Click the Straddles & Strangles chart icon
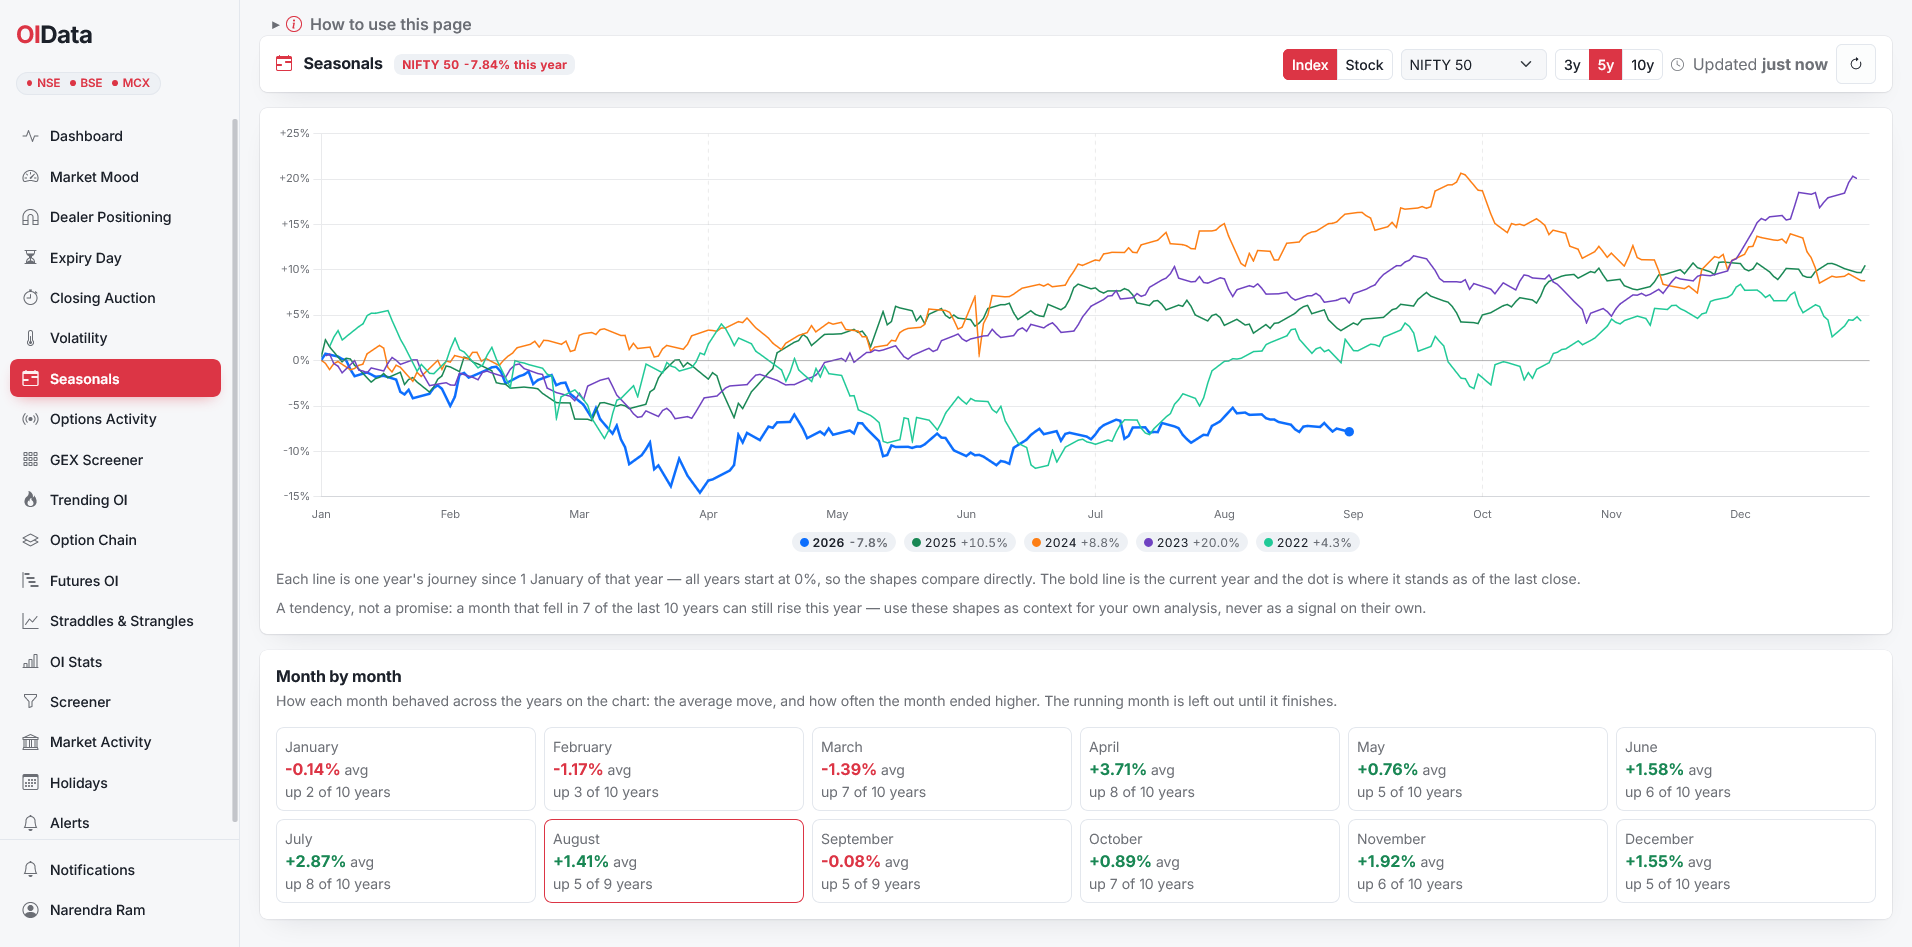This screenshot has height=947, width=1912. pos(31,621)
